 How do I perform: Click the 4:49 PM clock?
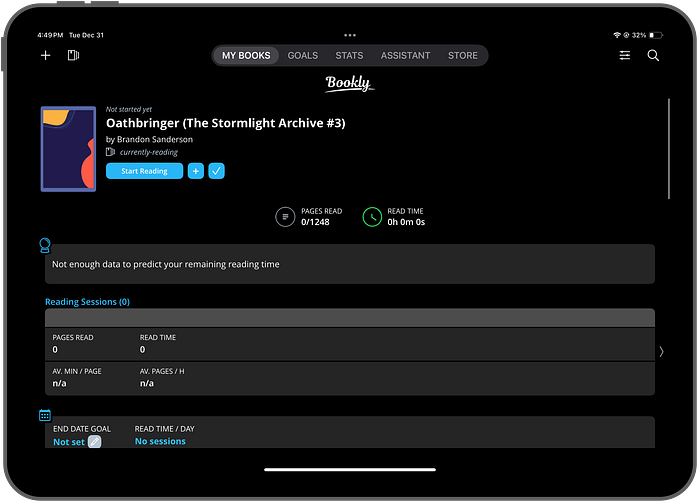point(50,35)
